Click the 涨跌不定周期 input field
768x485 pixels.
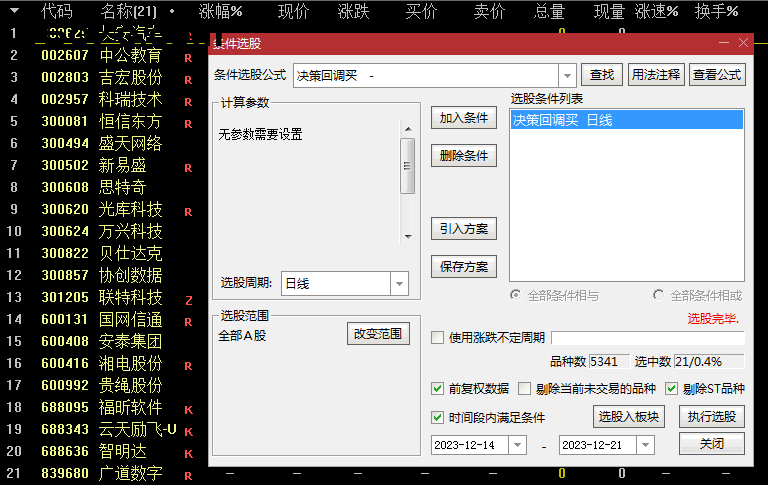648,338
